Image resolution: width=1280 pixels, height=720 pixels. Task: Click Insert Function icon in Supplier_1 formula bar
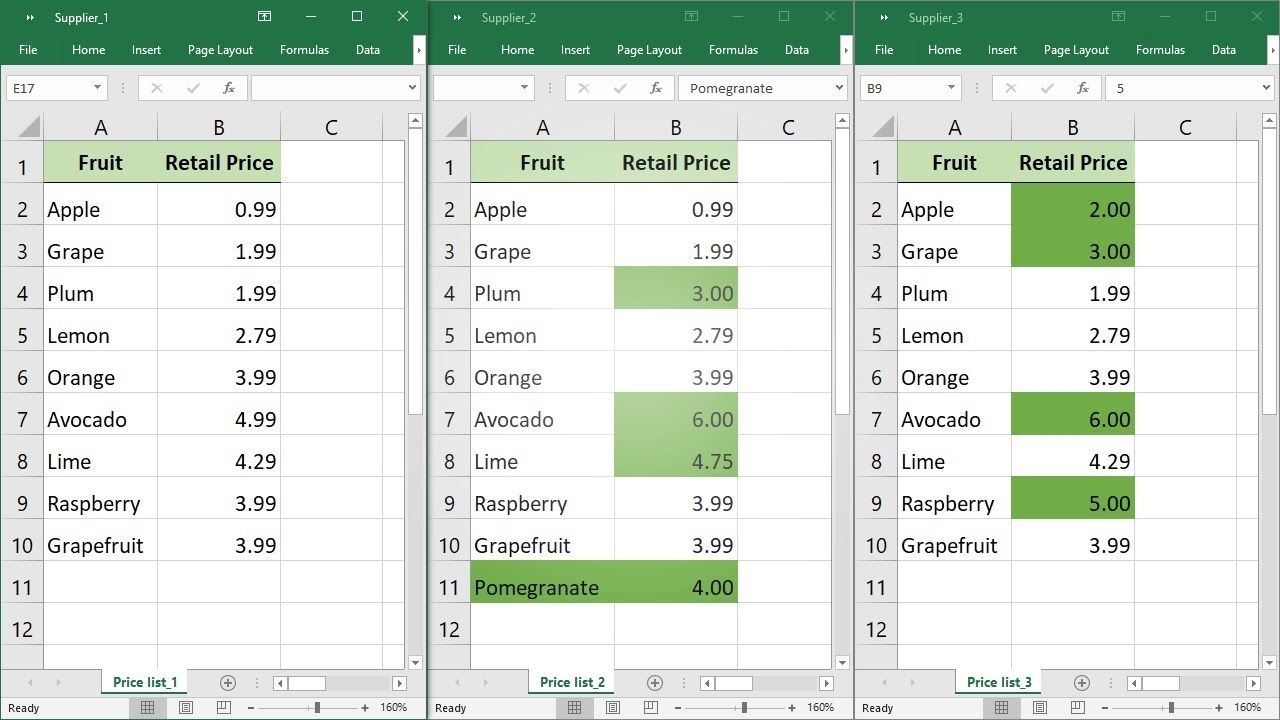228,88
